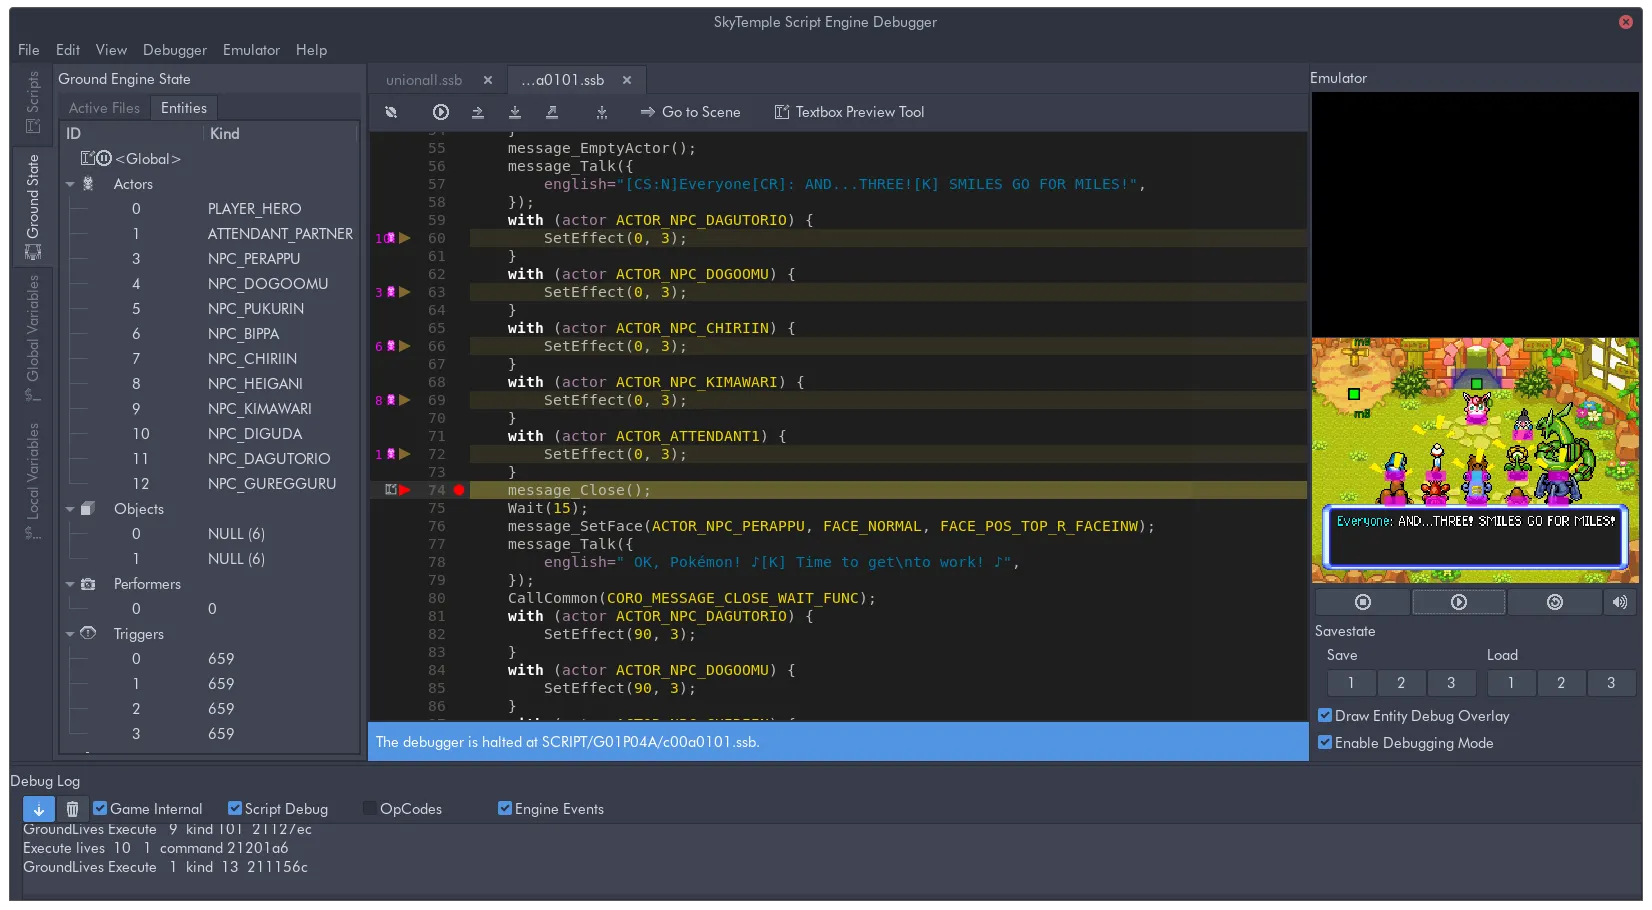Reset the emulator using the restart icon
The width and height of the screenshot is (1652, 910).
[1554, 602]
